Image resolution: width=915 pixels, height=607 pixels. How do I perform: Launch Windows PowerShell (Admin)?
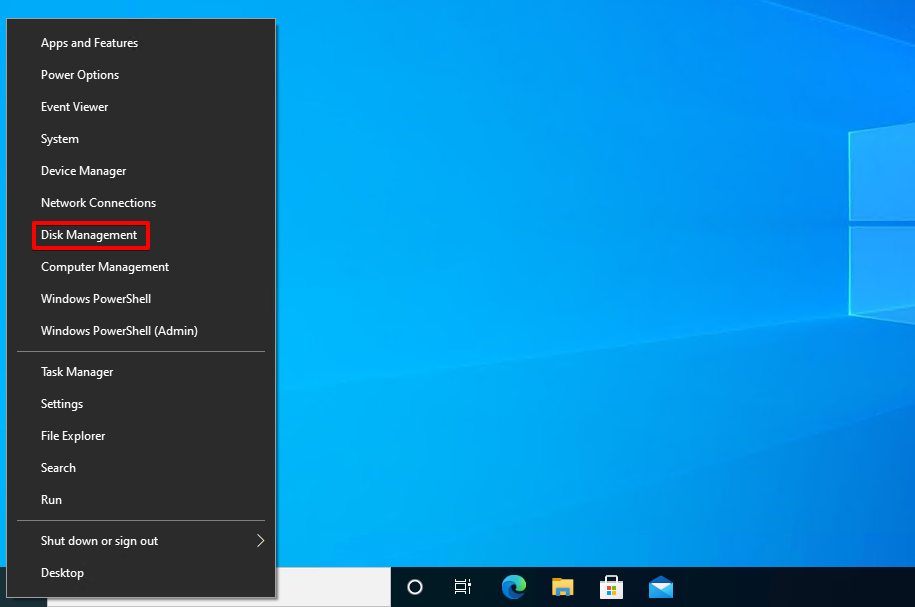click(x=119, y=331)
